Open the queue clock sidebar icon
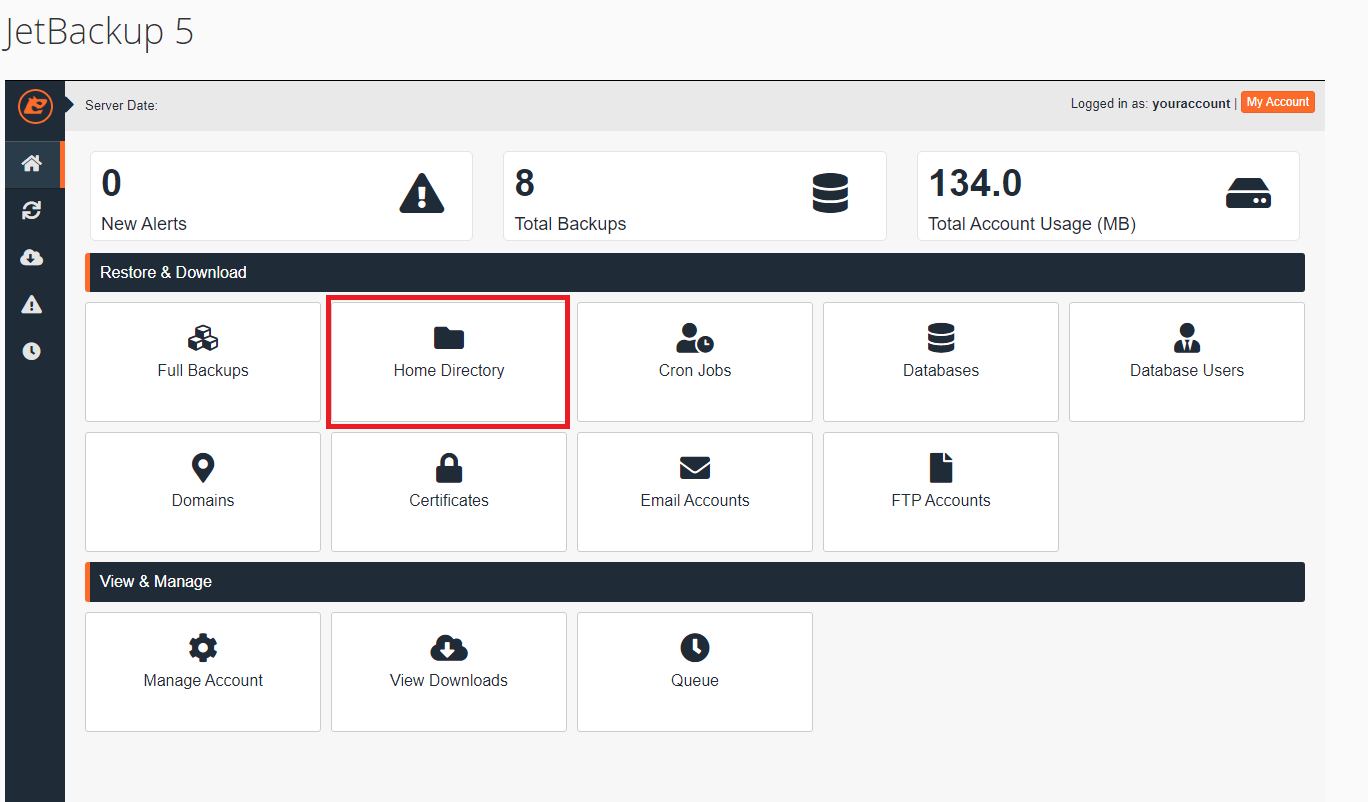 [32, 351]
